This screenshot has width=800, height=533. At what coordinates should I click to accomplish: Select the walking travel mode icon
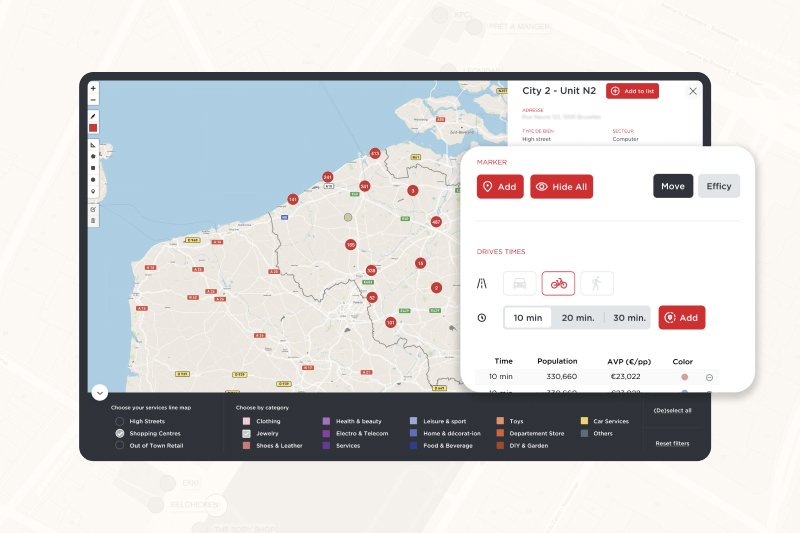[x=597, y=283]
